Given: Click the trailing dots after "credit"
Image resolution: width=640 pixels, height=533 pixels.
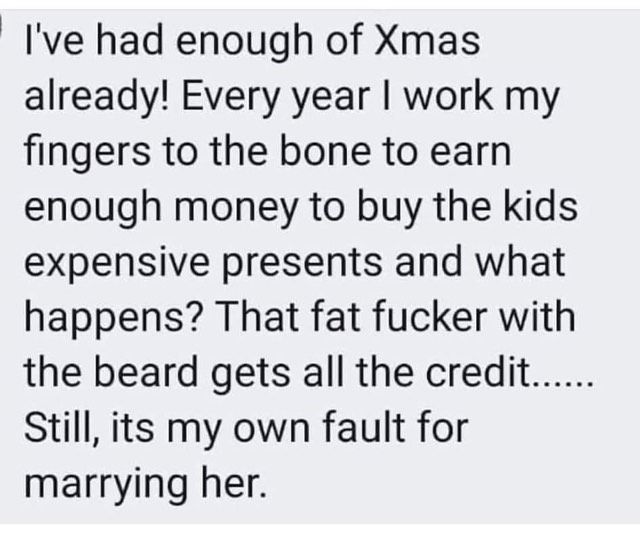Looking at the screenshot, I should coord(560,382).
